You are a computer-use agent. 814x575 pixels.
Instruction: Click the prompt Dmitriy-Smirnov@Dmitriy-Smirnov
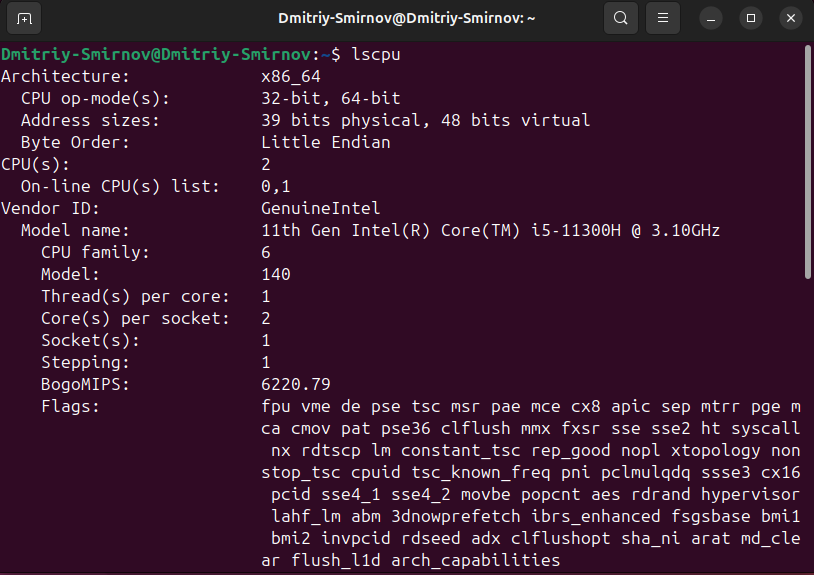click(x=156, y=54)
